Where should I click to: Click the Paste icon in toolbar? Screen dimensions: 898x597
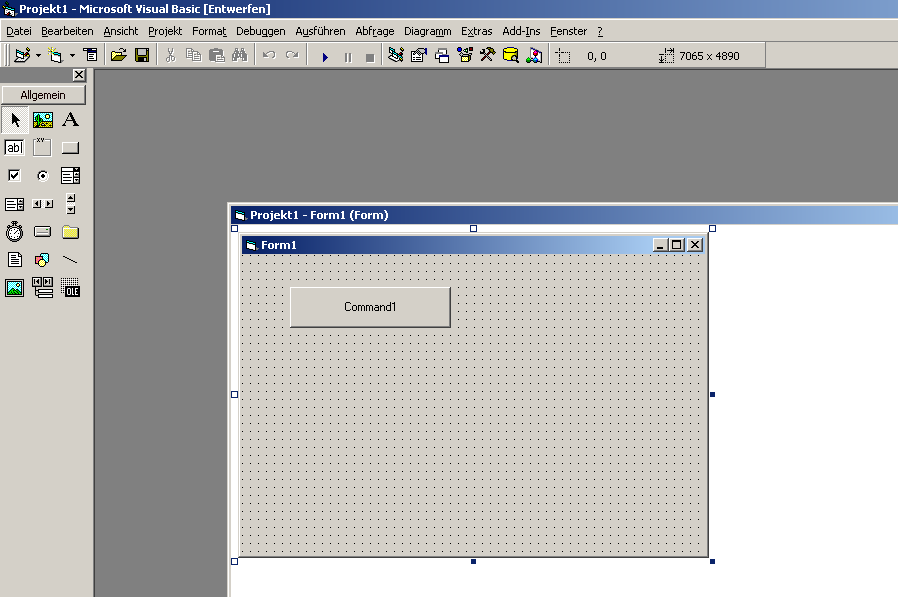216,56
